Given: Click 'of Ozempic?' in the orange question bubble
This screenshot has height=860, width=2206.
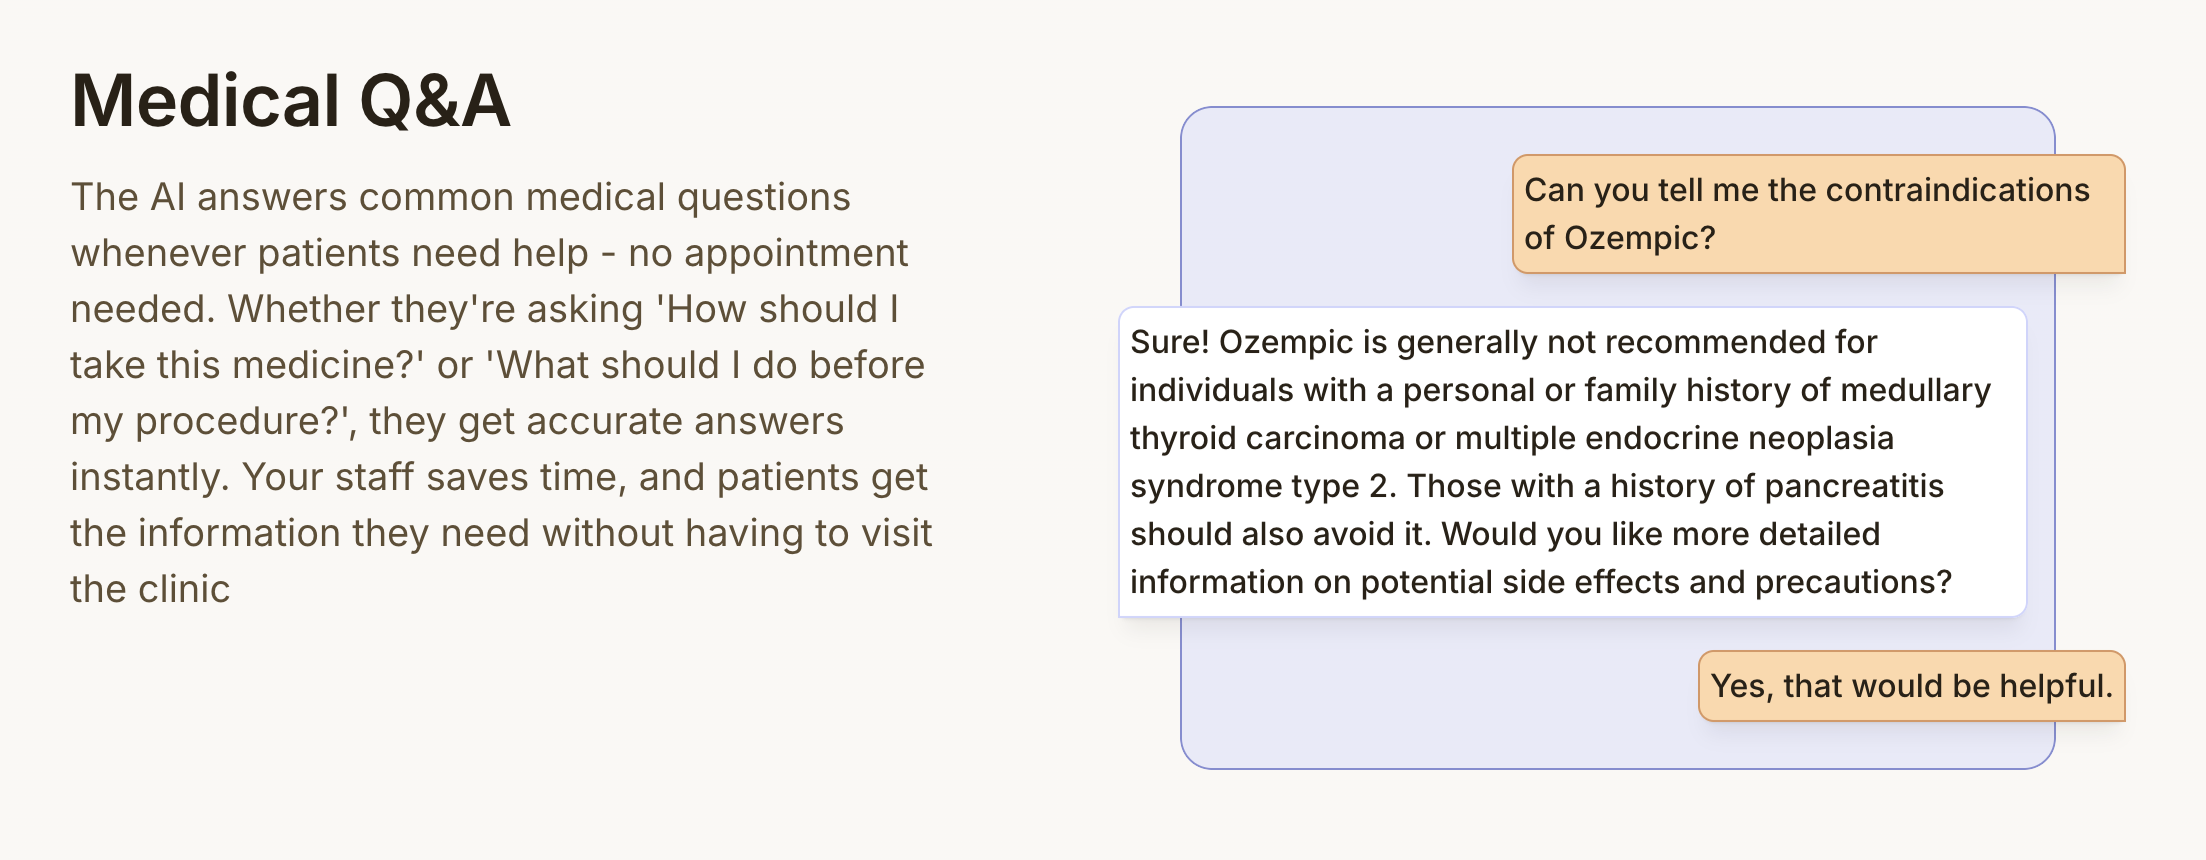Looking at the screenshot, I should [x=1619, y=238].
